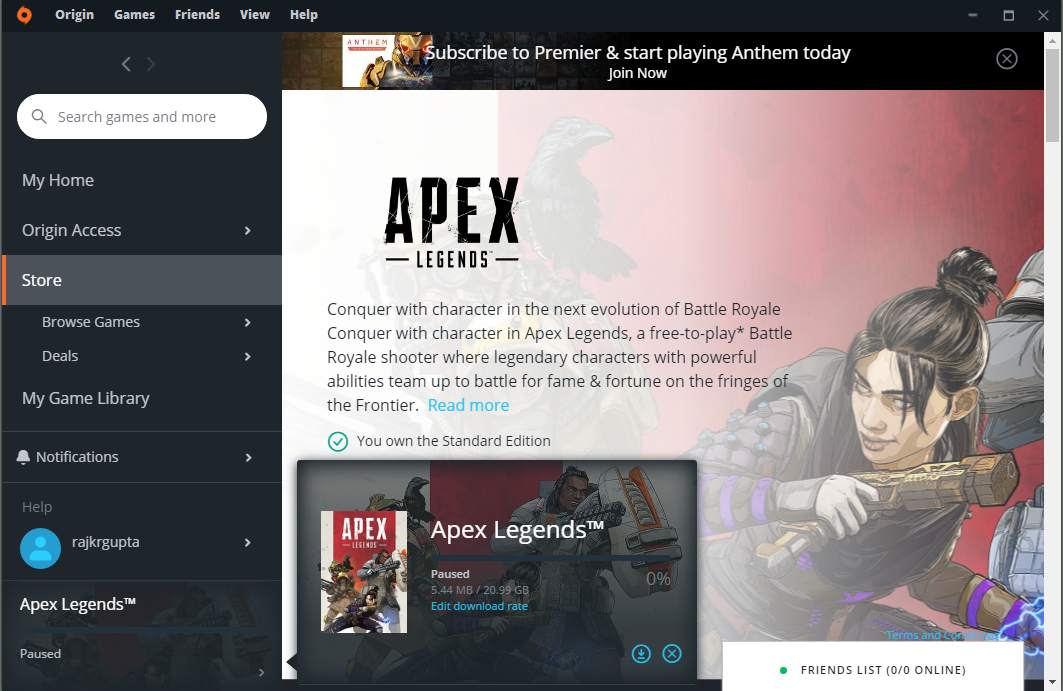Resume Apex Legends download icon
The height and width of the screenshot is (691, 1063).
point(641,654)
